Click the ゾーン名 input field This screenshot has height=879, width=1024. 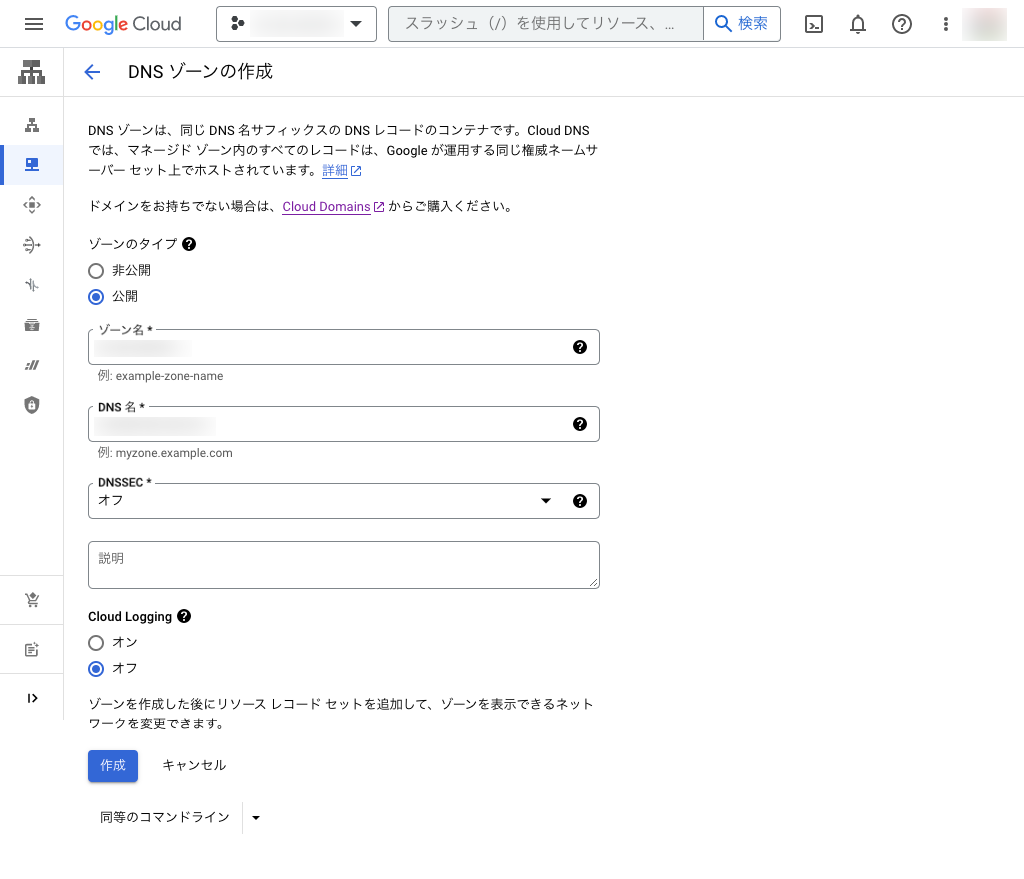tap(330, 348)
